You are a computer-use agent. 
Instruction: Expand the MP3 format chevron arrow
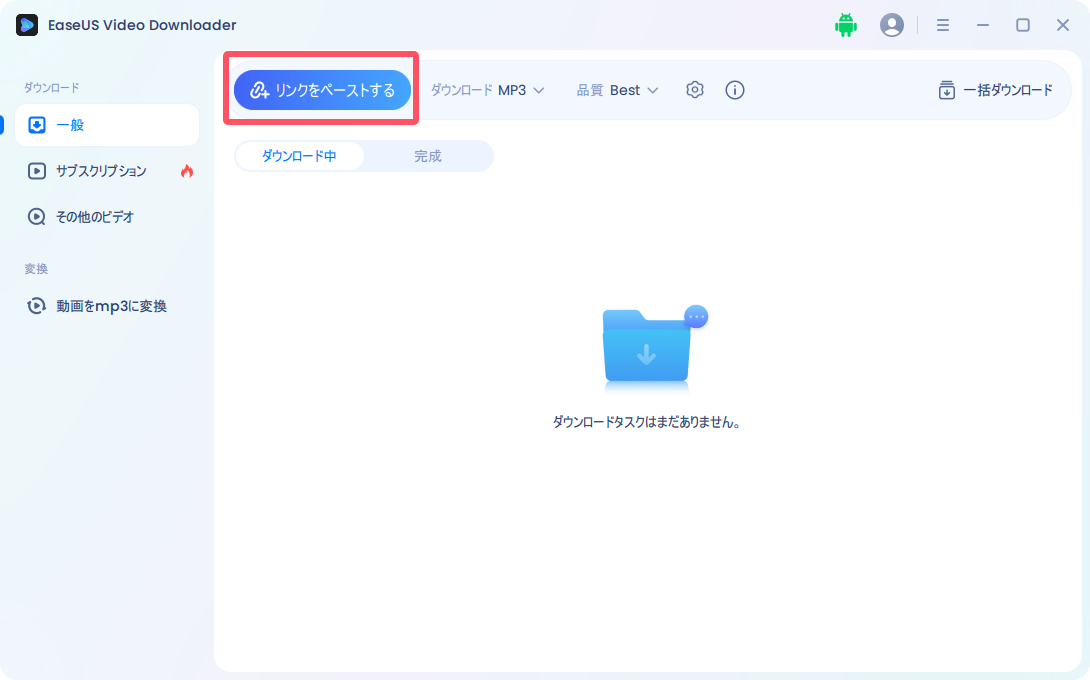[x=540, y=90]
